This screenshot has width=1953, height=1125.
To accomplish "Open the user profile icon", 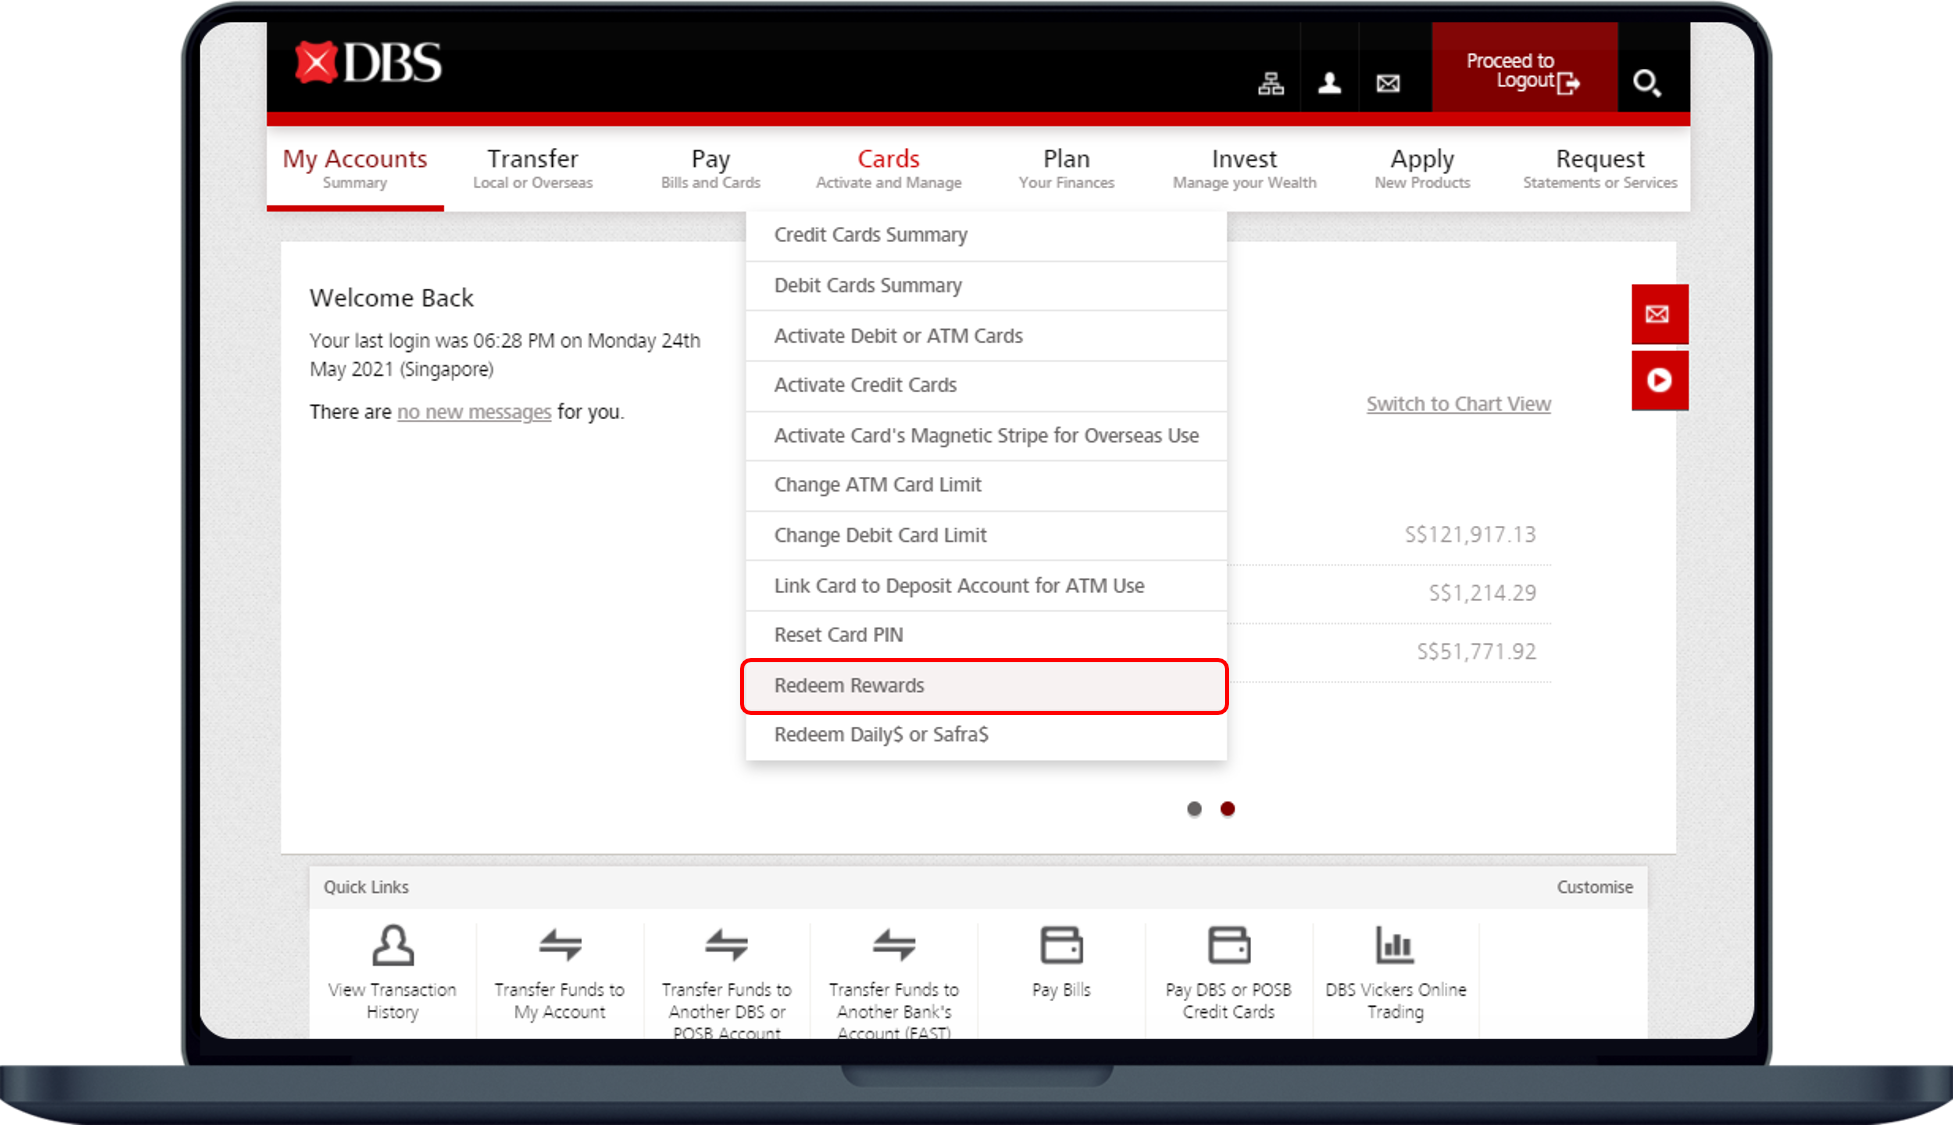I will pyautogui.click(x=1329, y=83).
